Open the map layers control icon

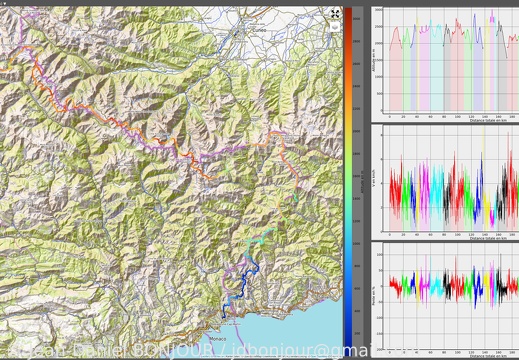click(335, 27)
